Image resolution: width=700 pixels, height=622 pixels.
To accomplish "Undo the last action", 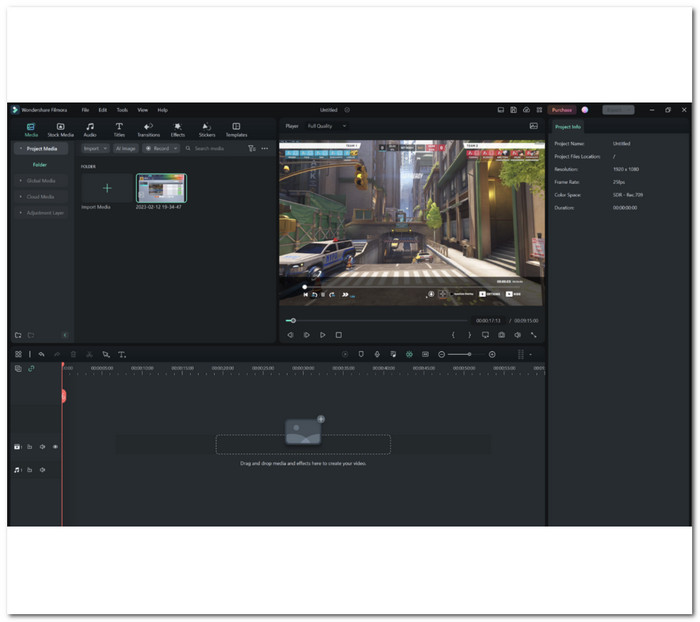I will click(x=42, y=354).
